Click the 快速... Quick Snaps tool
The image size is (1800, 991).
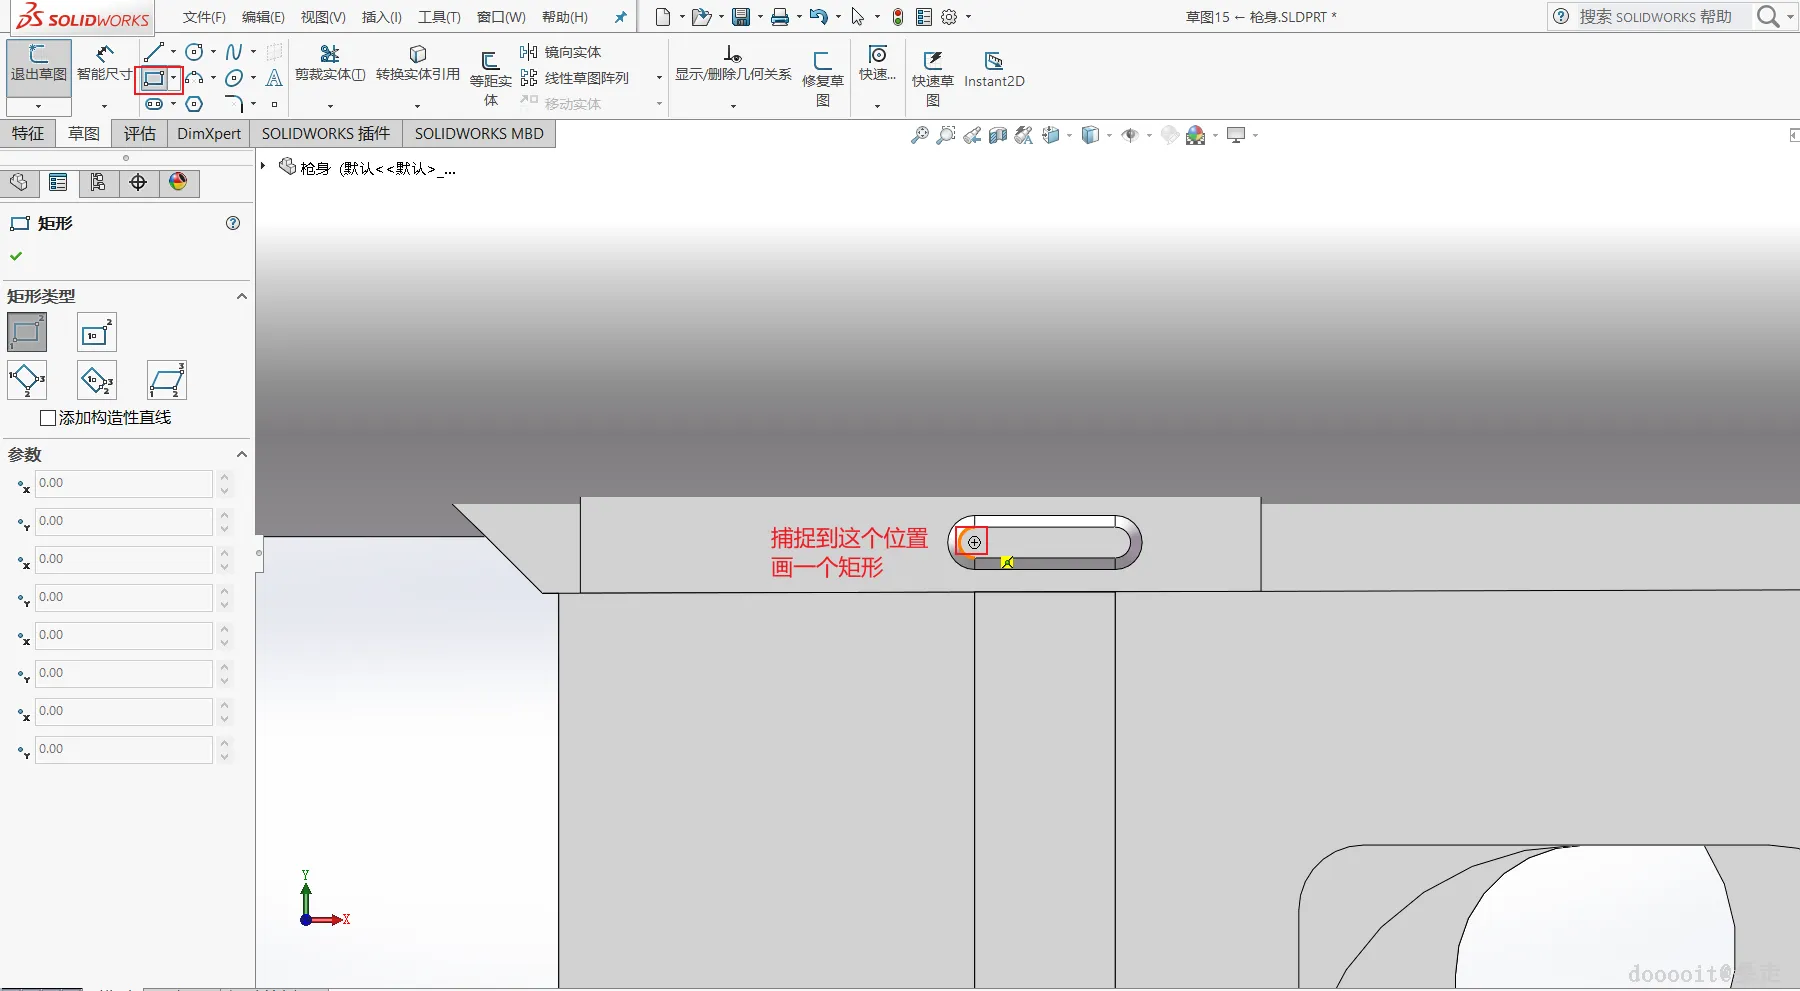[877, 63]
